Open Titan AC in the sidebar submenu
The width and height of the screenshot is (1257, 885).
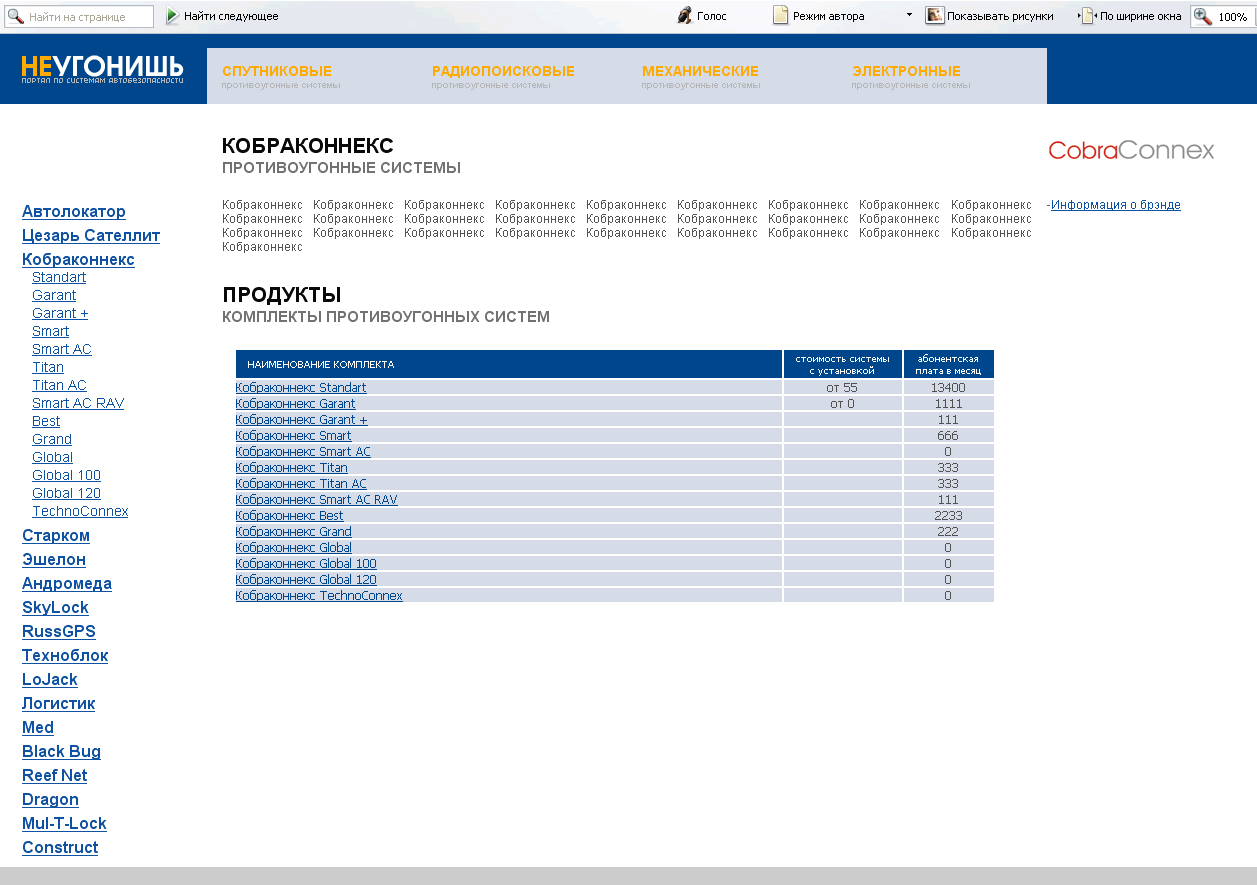pyautogui.click(x=59, y=385)
